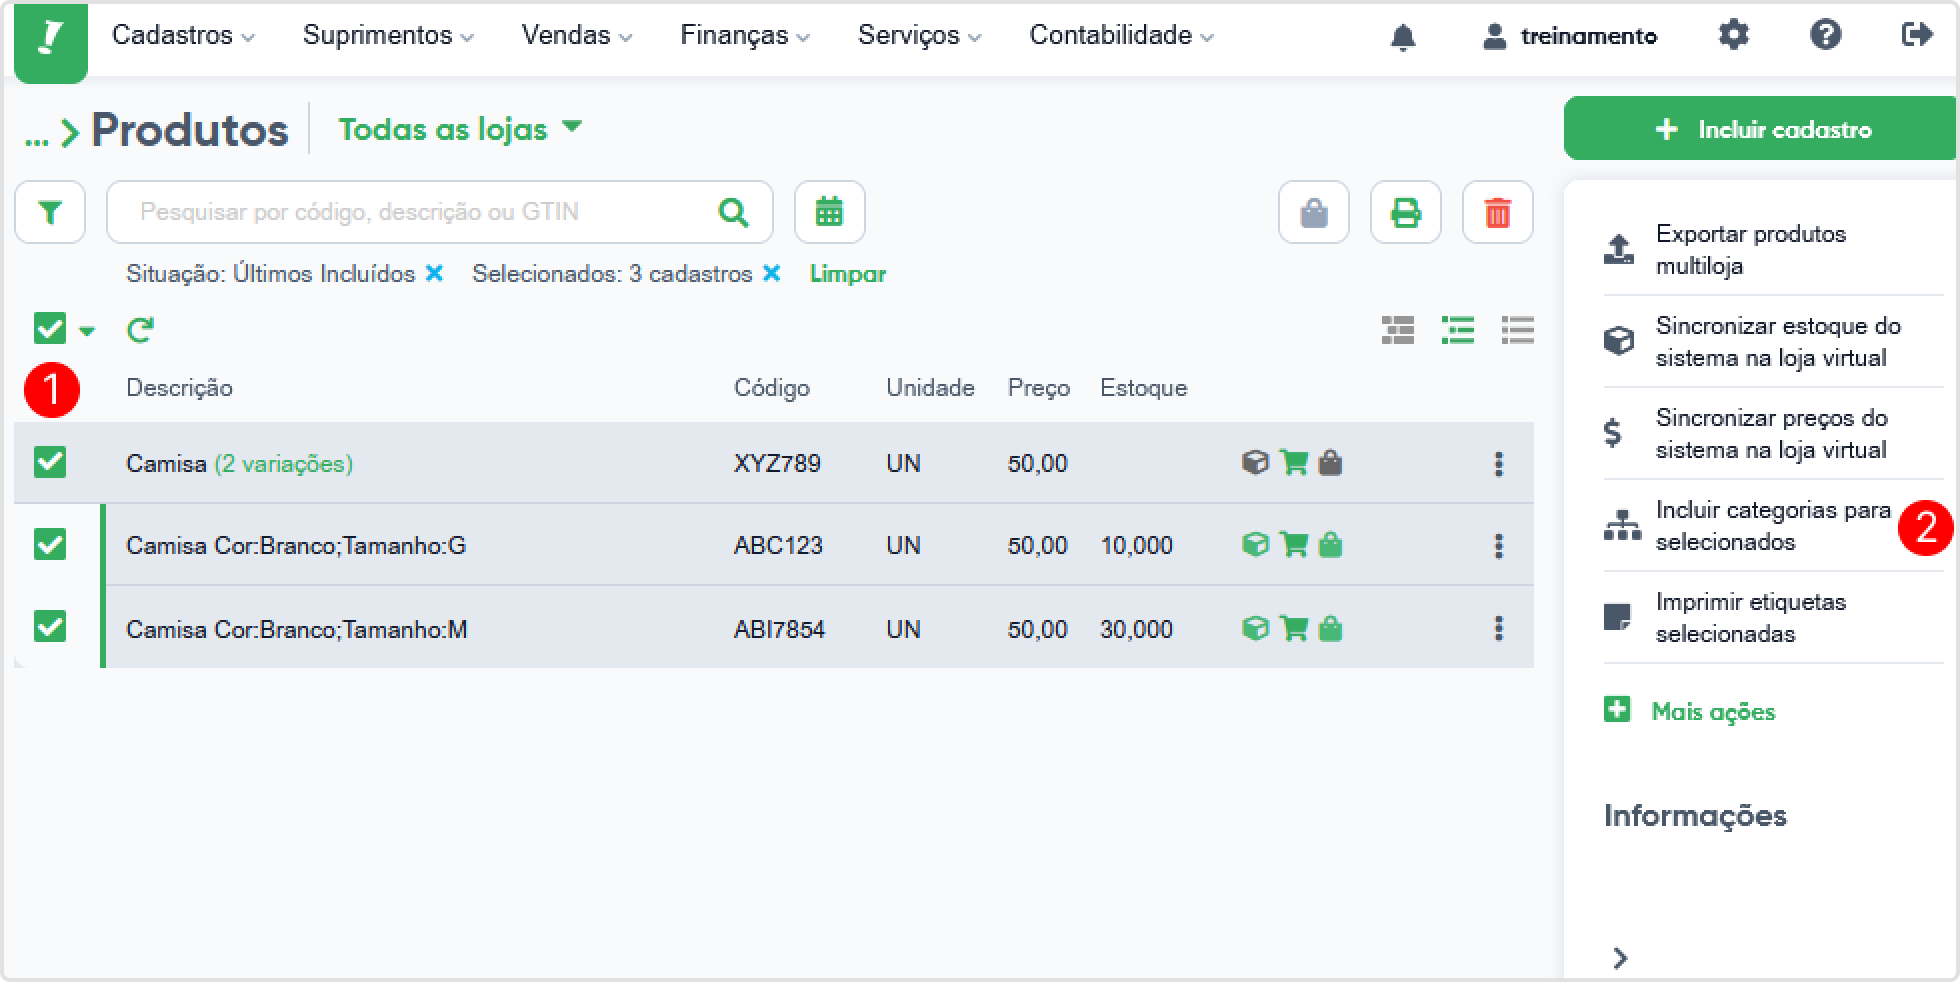Screen dimensions: 1960x982
Task: Click the Código column header
Action: coord(772,388)
